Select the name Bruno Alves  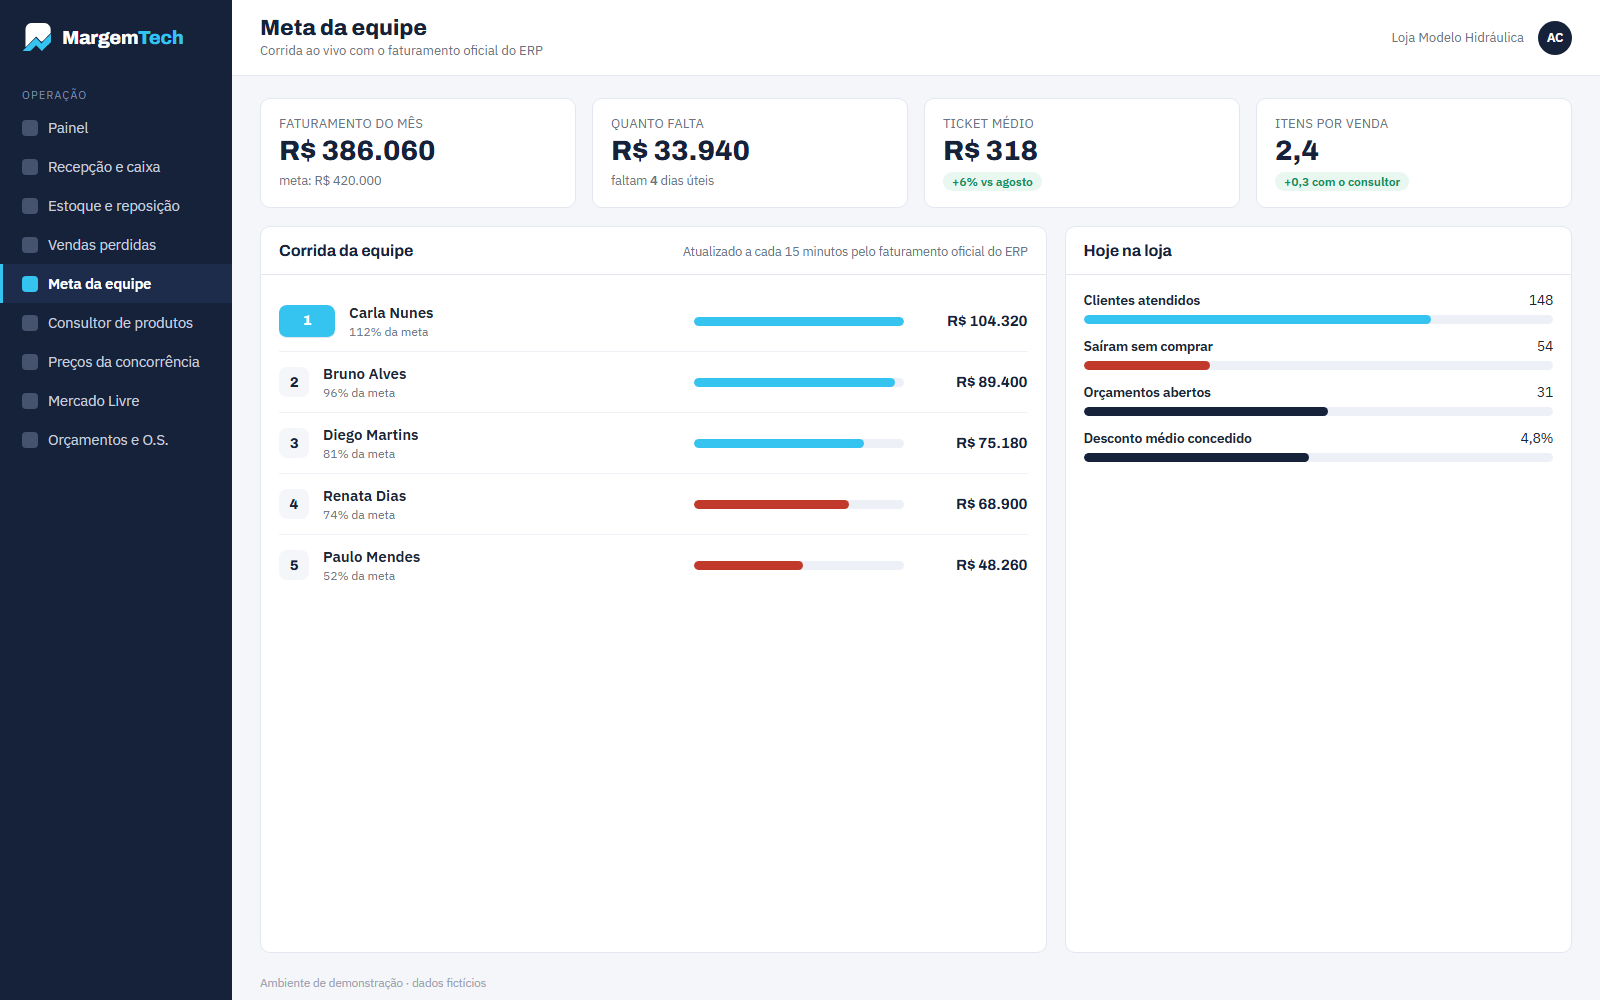364,374
